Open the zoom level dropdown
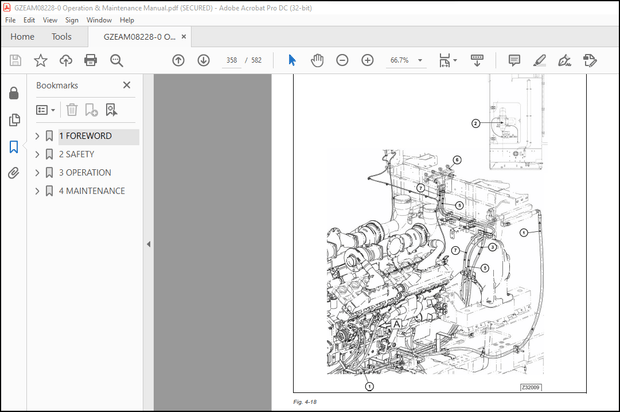The width and height of the screenshot is (620, 412). 420,60
